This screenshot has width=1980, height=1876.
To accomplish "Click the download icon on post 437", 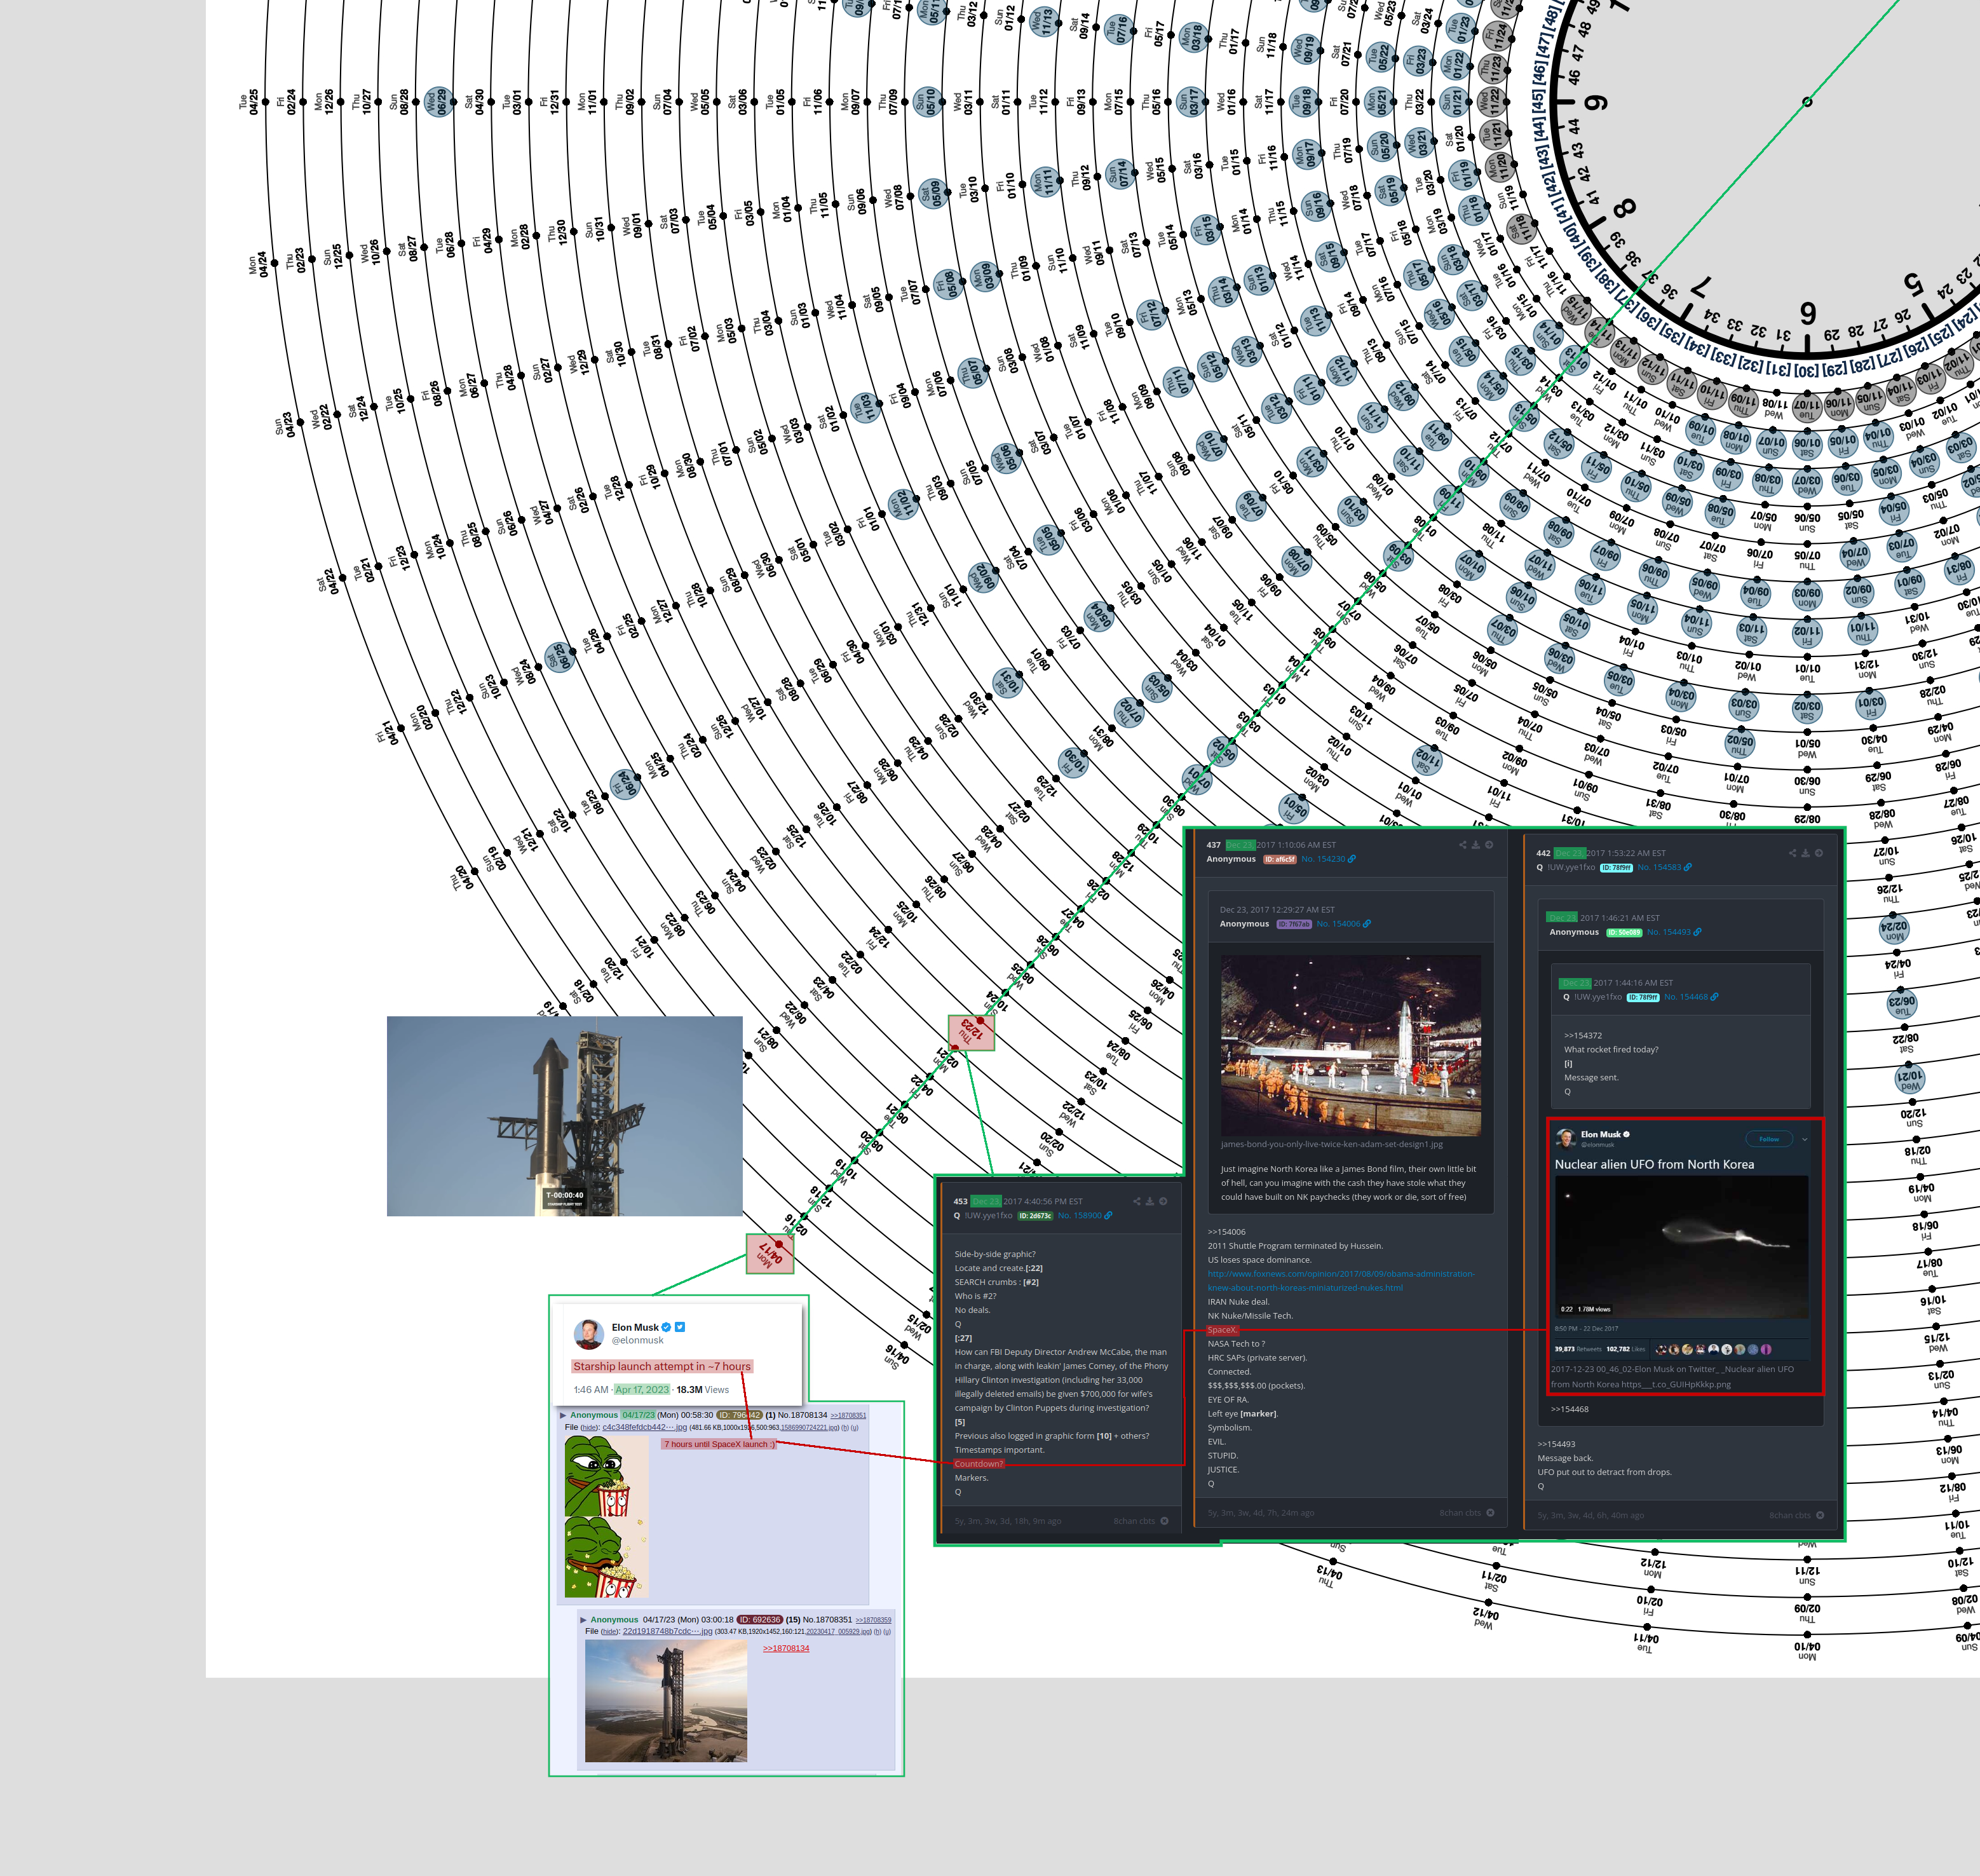I will coord(1475,845).
